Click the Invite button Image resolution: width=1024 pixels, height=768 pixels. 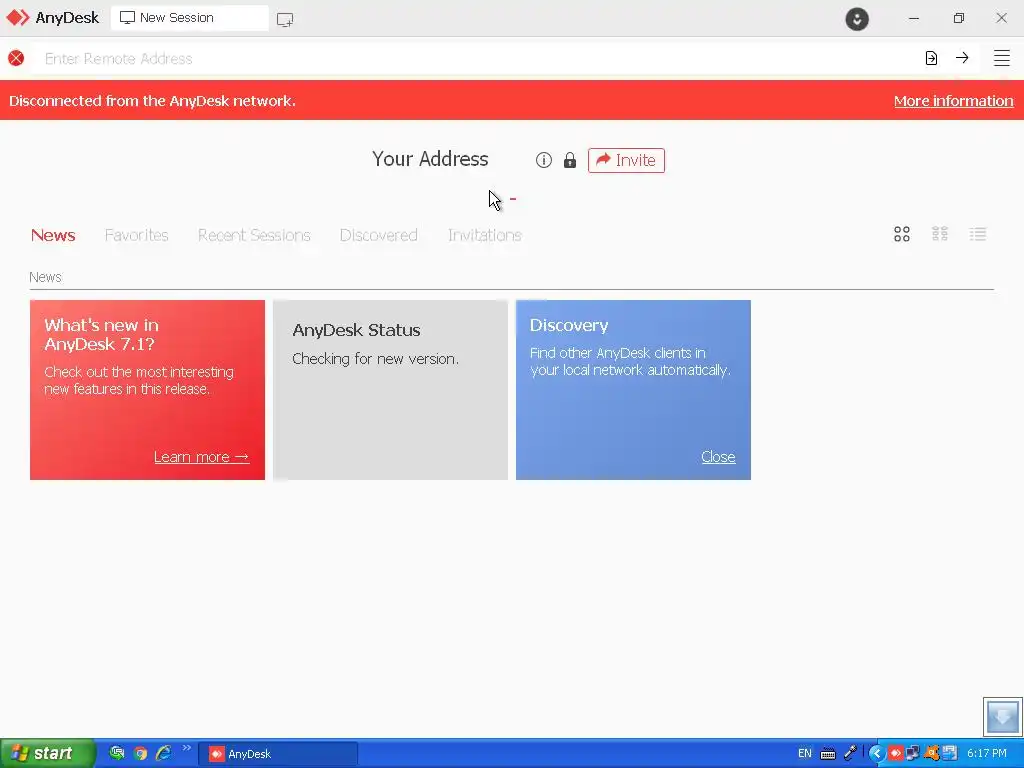[626, 160]
